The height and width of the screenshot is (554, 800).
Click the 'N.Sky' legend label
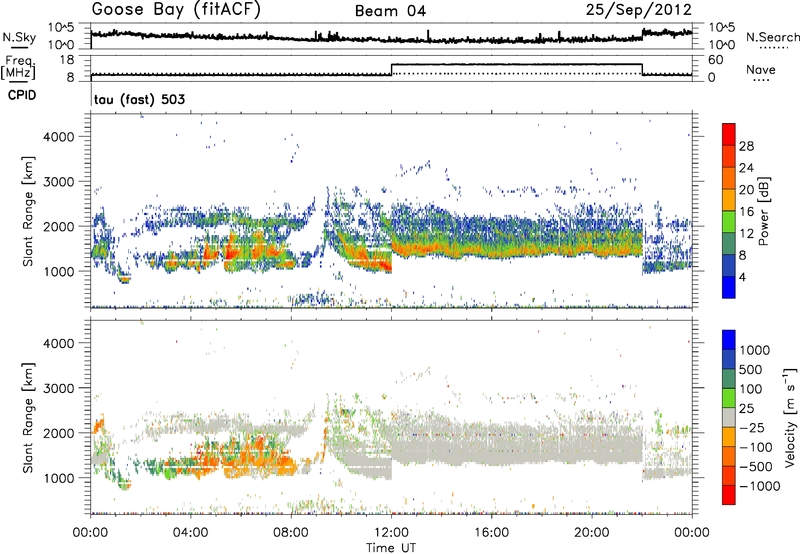(x=19, y=37)
